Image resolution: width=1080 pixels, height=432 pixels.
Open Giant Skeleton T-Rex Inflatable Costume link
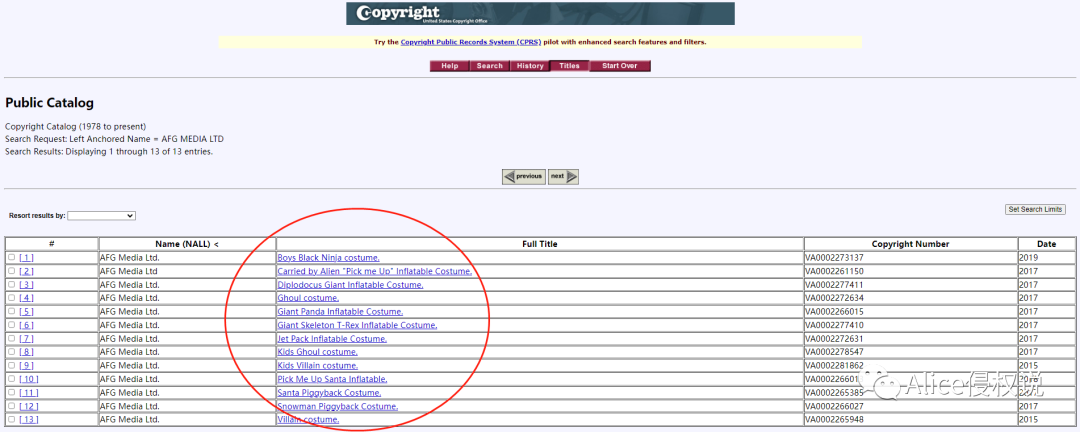pyautogui.click(x=357, y=325)
